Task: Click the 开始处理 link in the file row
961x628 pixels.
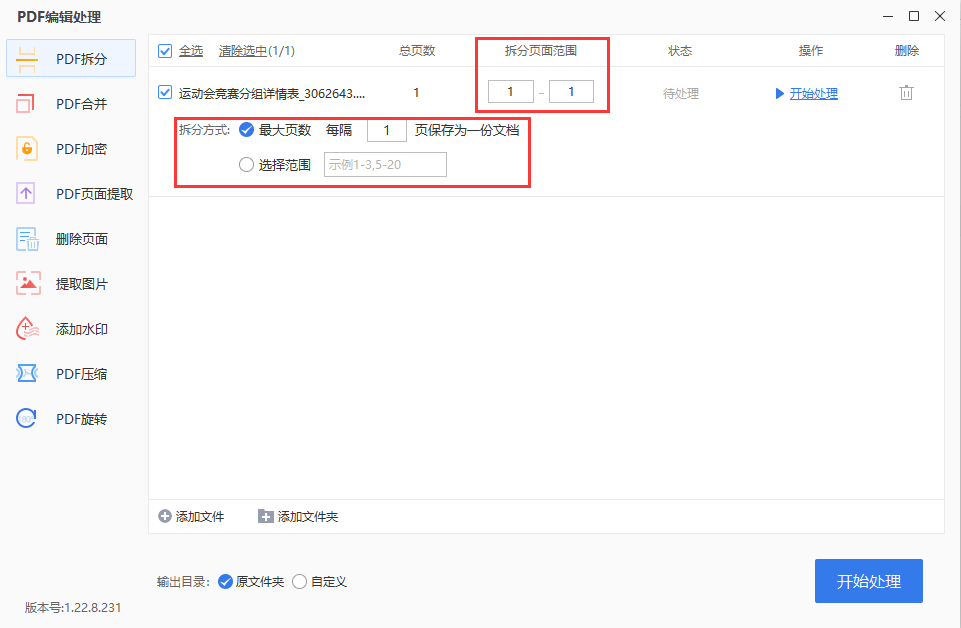Action: coord(813,94)
